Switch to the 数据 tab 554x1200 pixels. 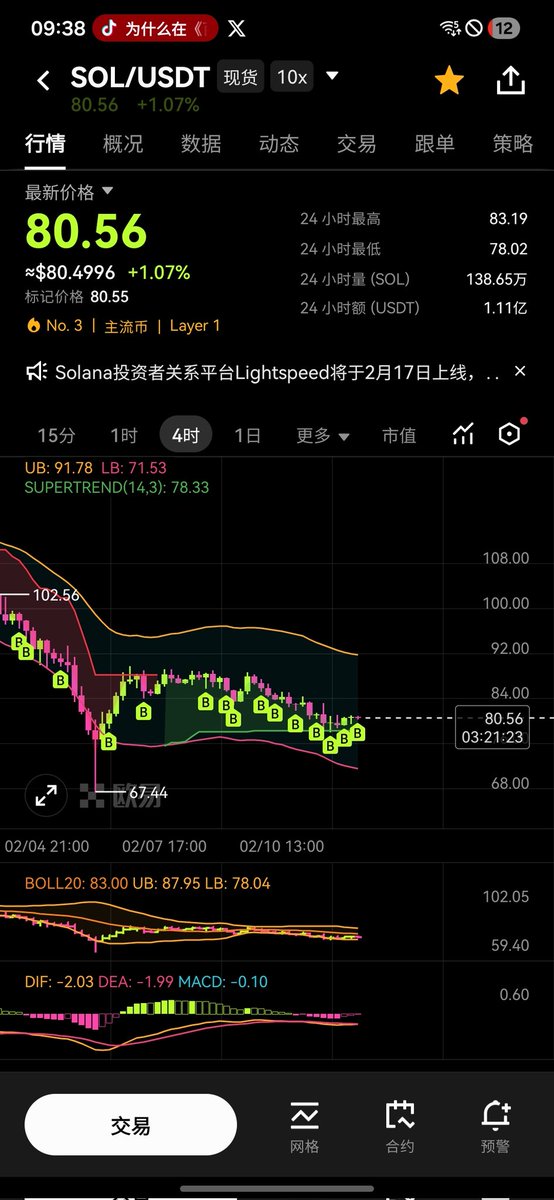pyautogui.click(x=201, y=143)
